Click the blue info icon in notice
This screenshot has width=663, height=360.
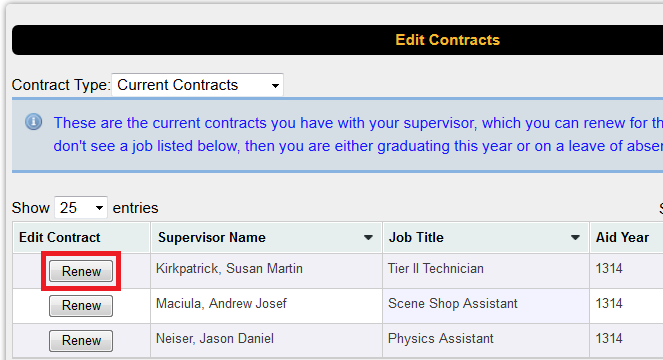tap(33, 122)
